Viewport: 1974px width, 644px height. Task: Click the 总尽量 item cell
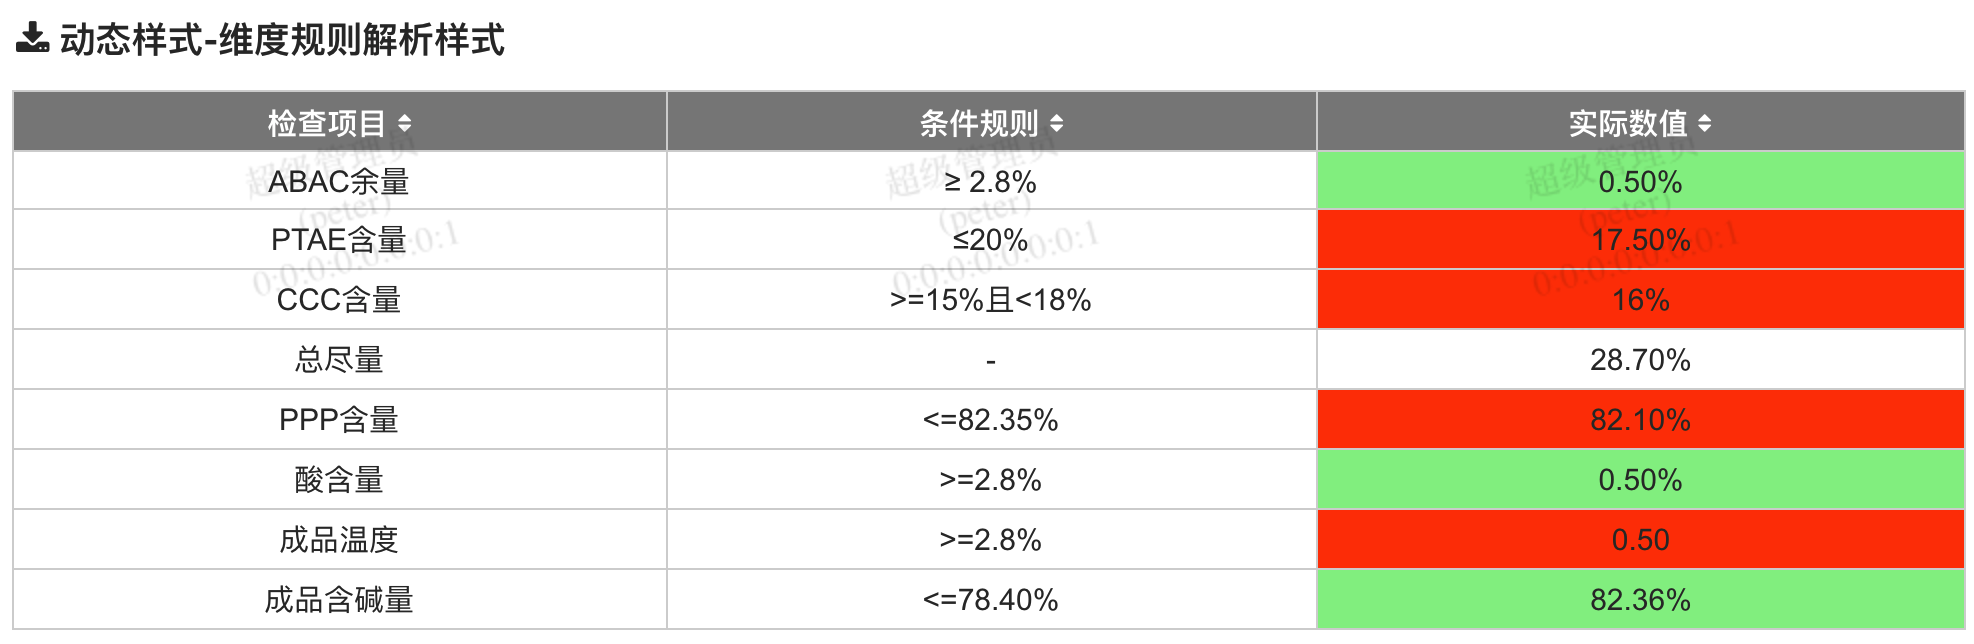[x=340, y=360]
